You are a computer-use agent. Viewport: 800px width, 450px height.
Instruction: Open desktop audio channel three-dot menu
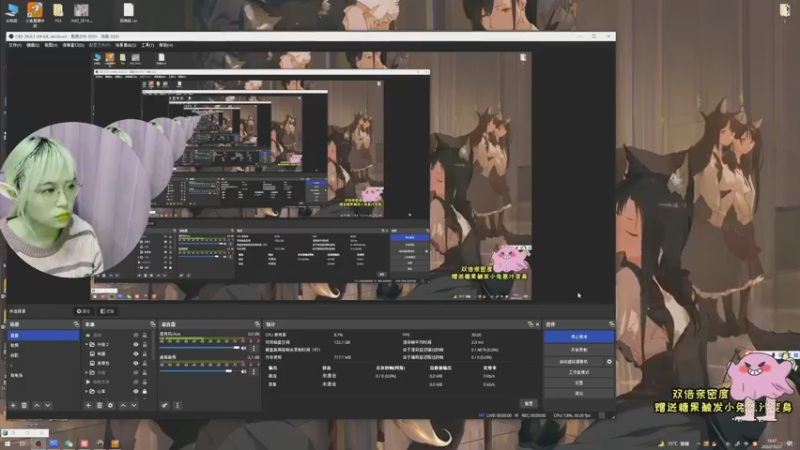click(254, 371)
